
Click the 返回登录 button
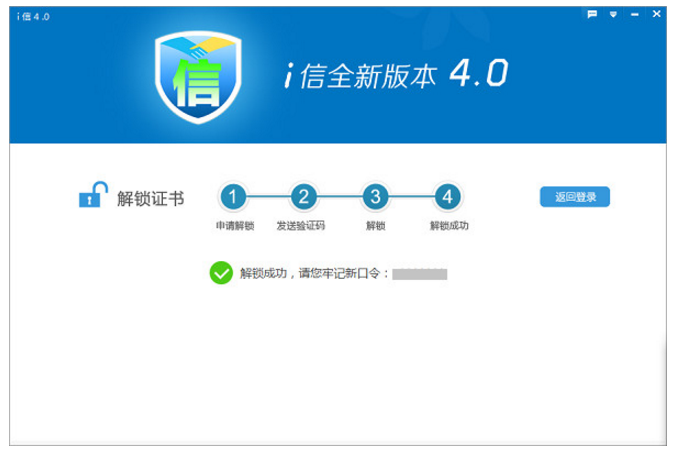[x=574, y=197]
